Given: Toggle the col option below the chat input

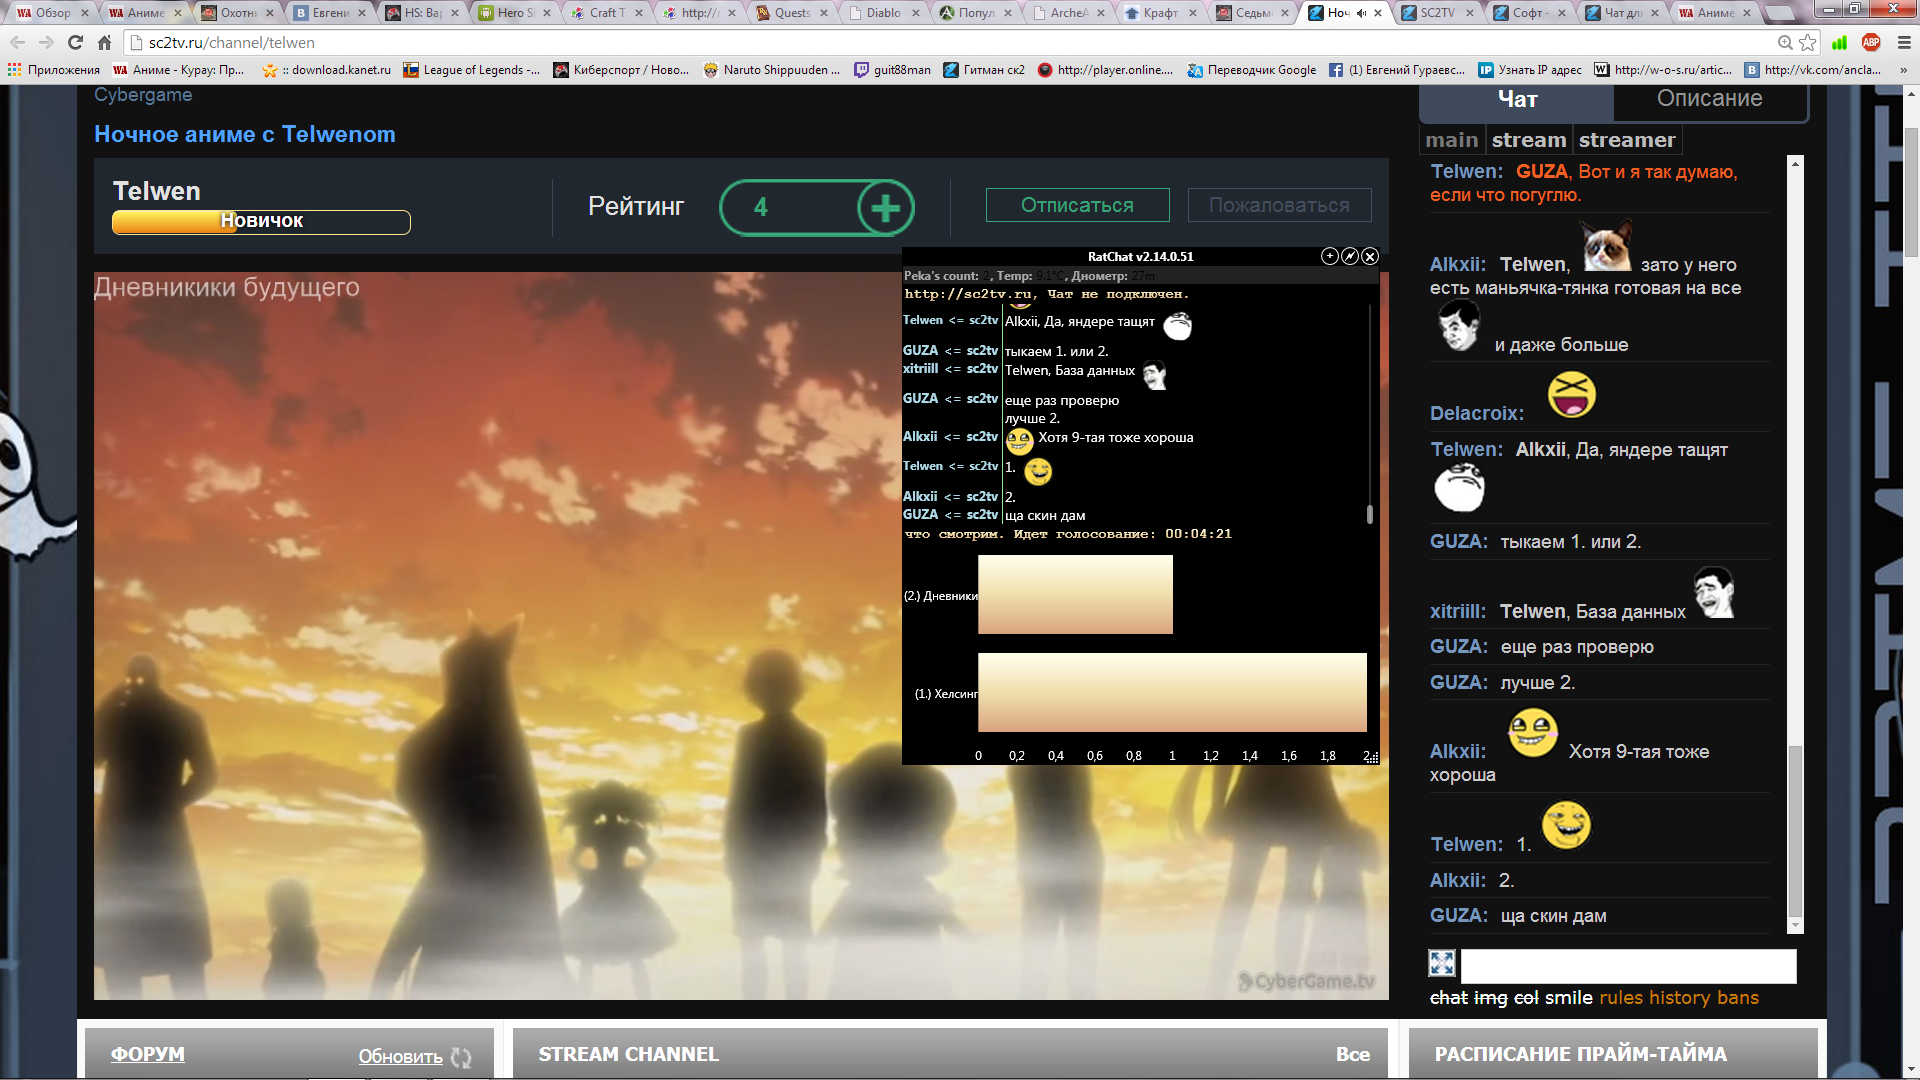Looking at the screenshot, I should point(1526,998).
